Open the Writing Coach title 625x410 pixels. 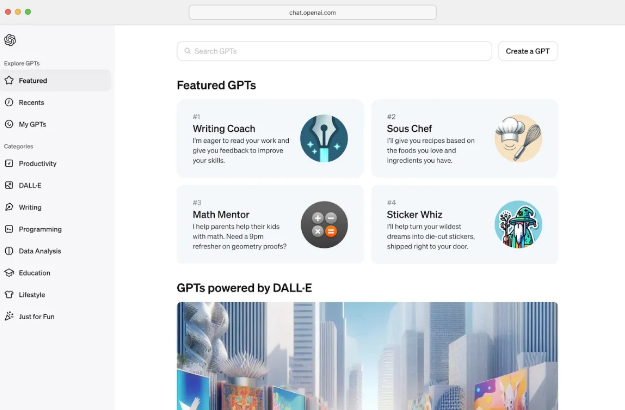224,129
